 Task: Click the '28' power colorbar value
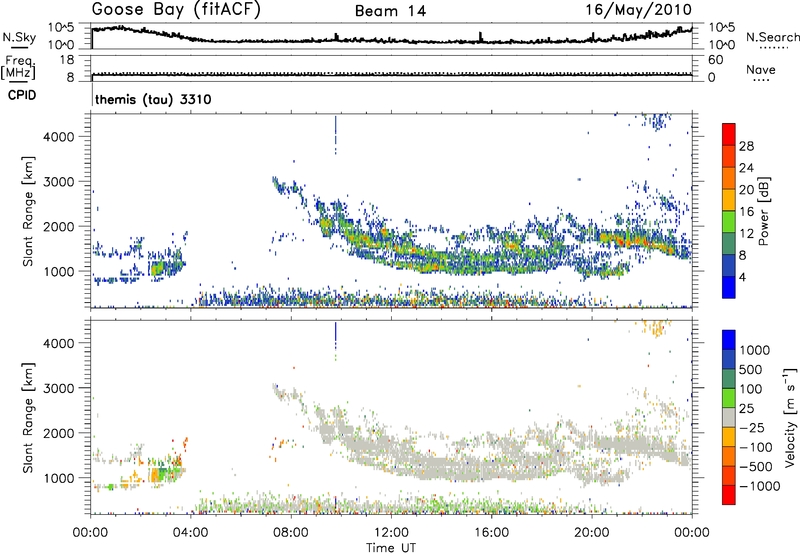(746, 146)
